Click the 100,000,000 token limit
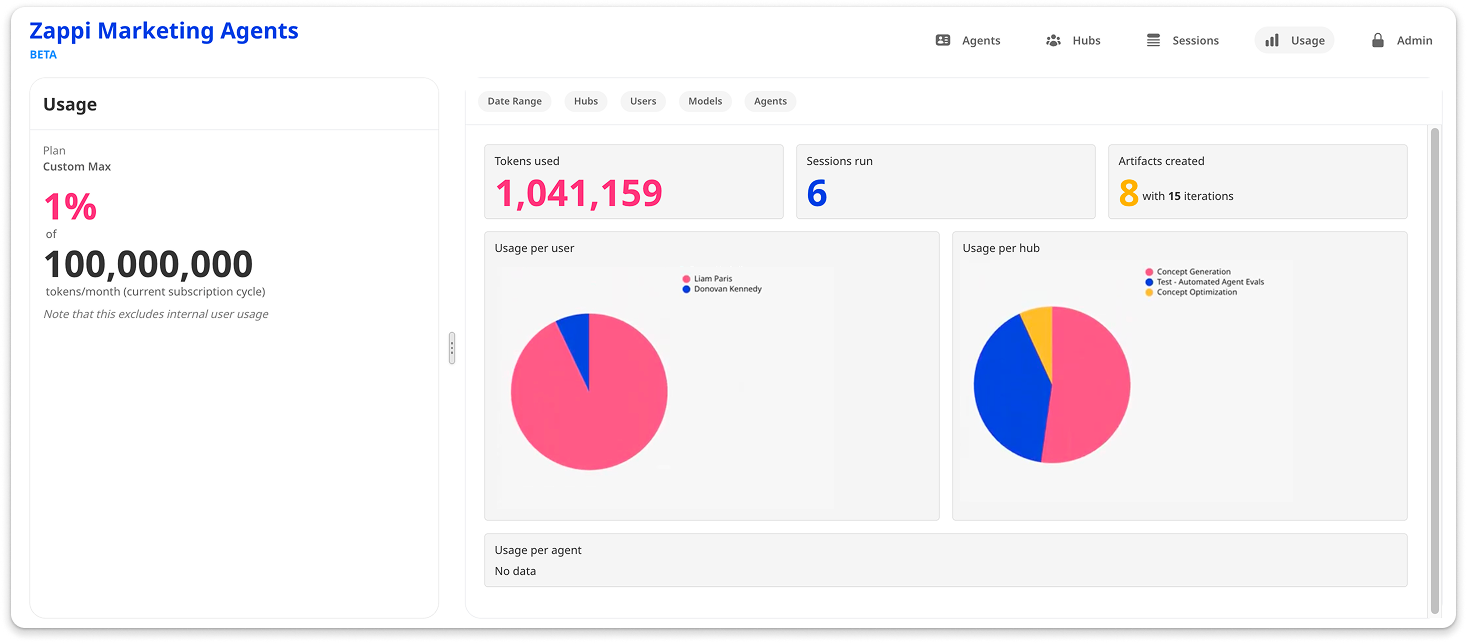1467x643 pixels. click(148, 264)
